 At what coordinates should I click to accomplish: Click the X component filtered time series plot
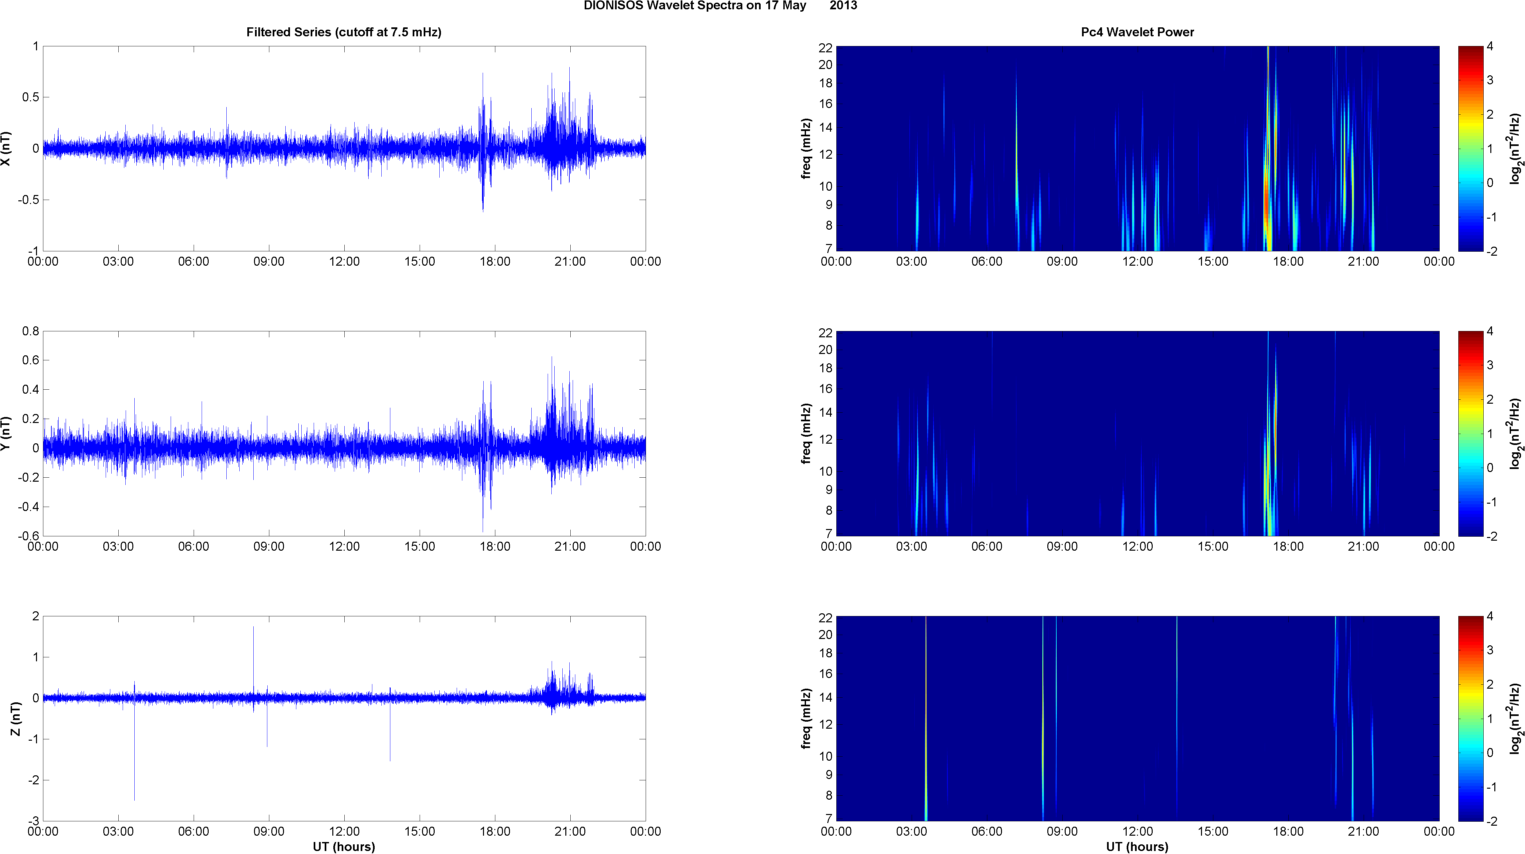click(344, 148)
